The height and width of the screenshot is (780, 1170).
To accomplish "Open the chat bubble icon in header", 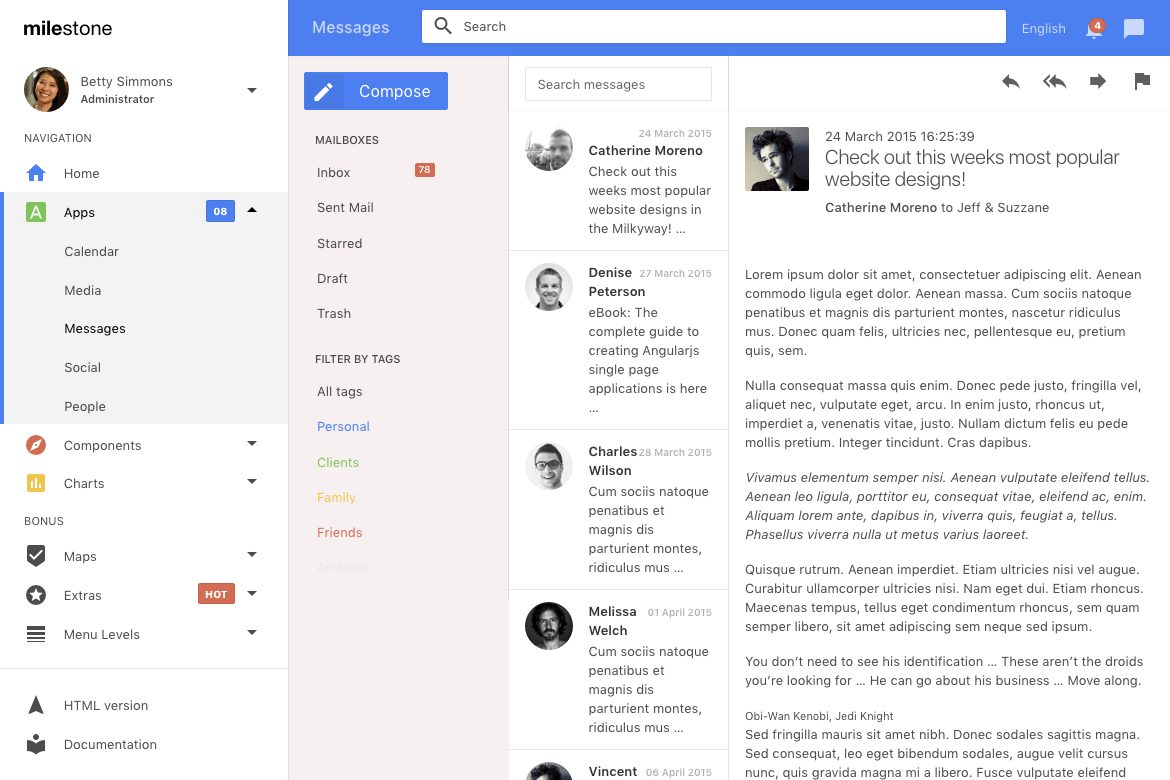I will (1133, 28).
